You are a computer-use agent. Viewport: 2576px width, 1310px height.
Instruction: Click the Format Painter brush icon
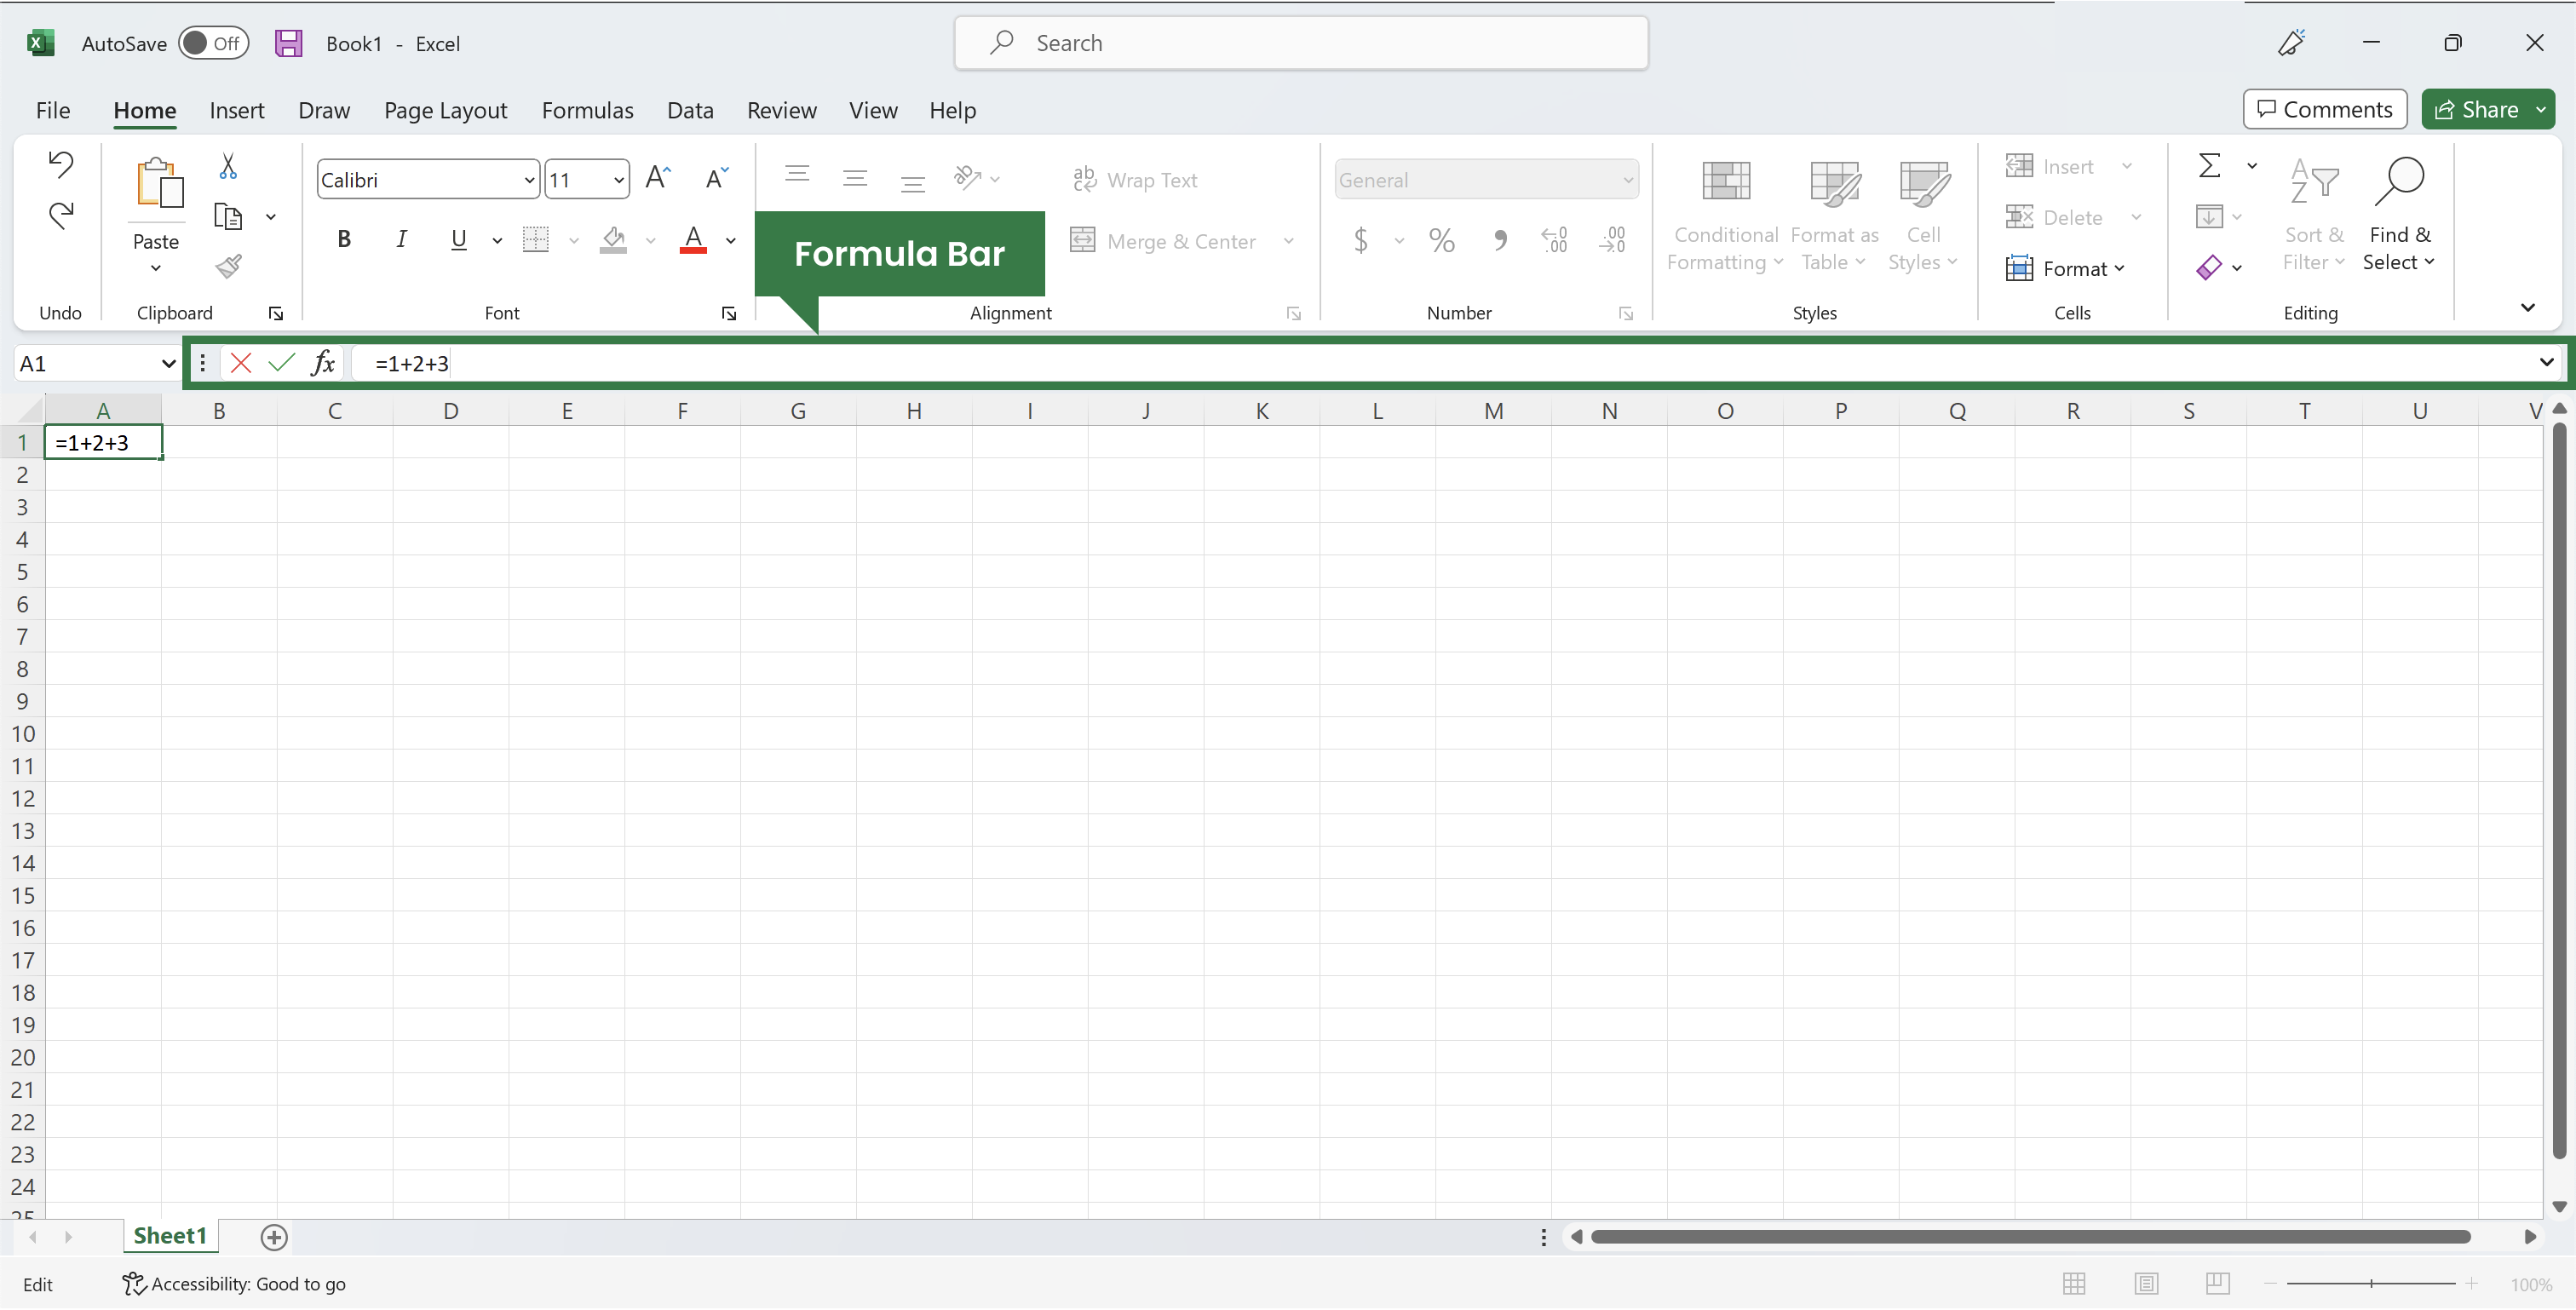click(x=229, y=266)
